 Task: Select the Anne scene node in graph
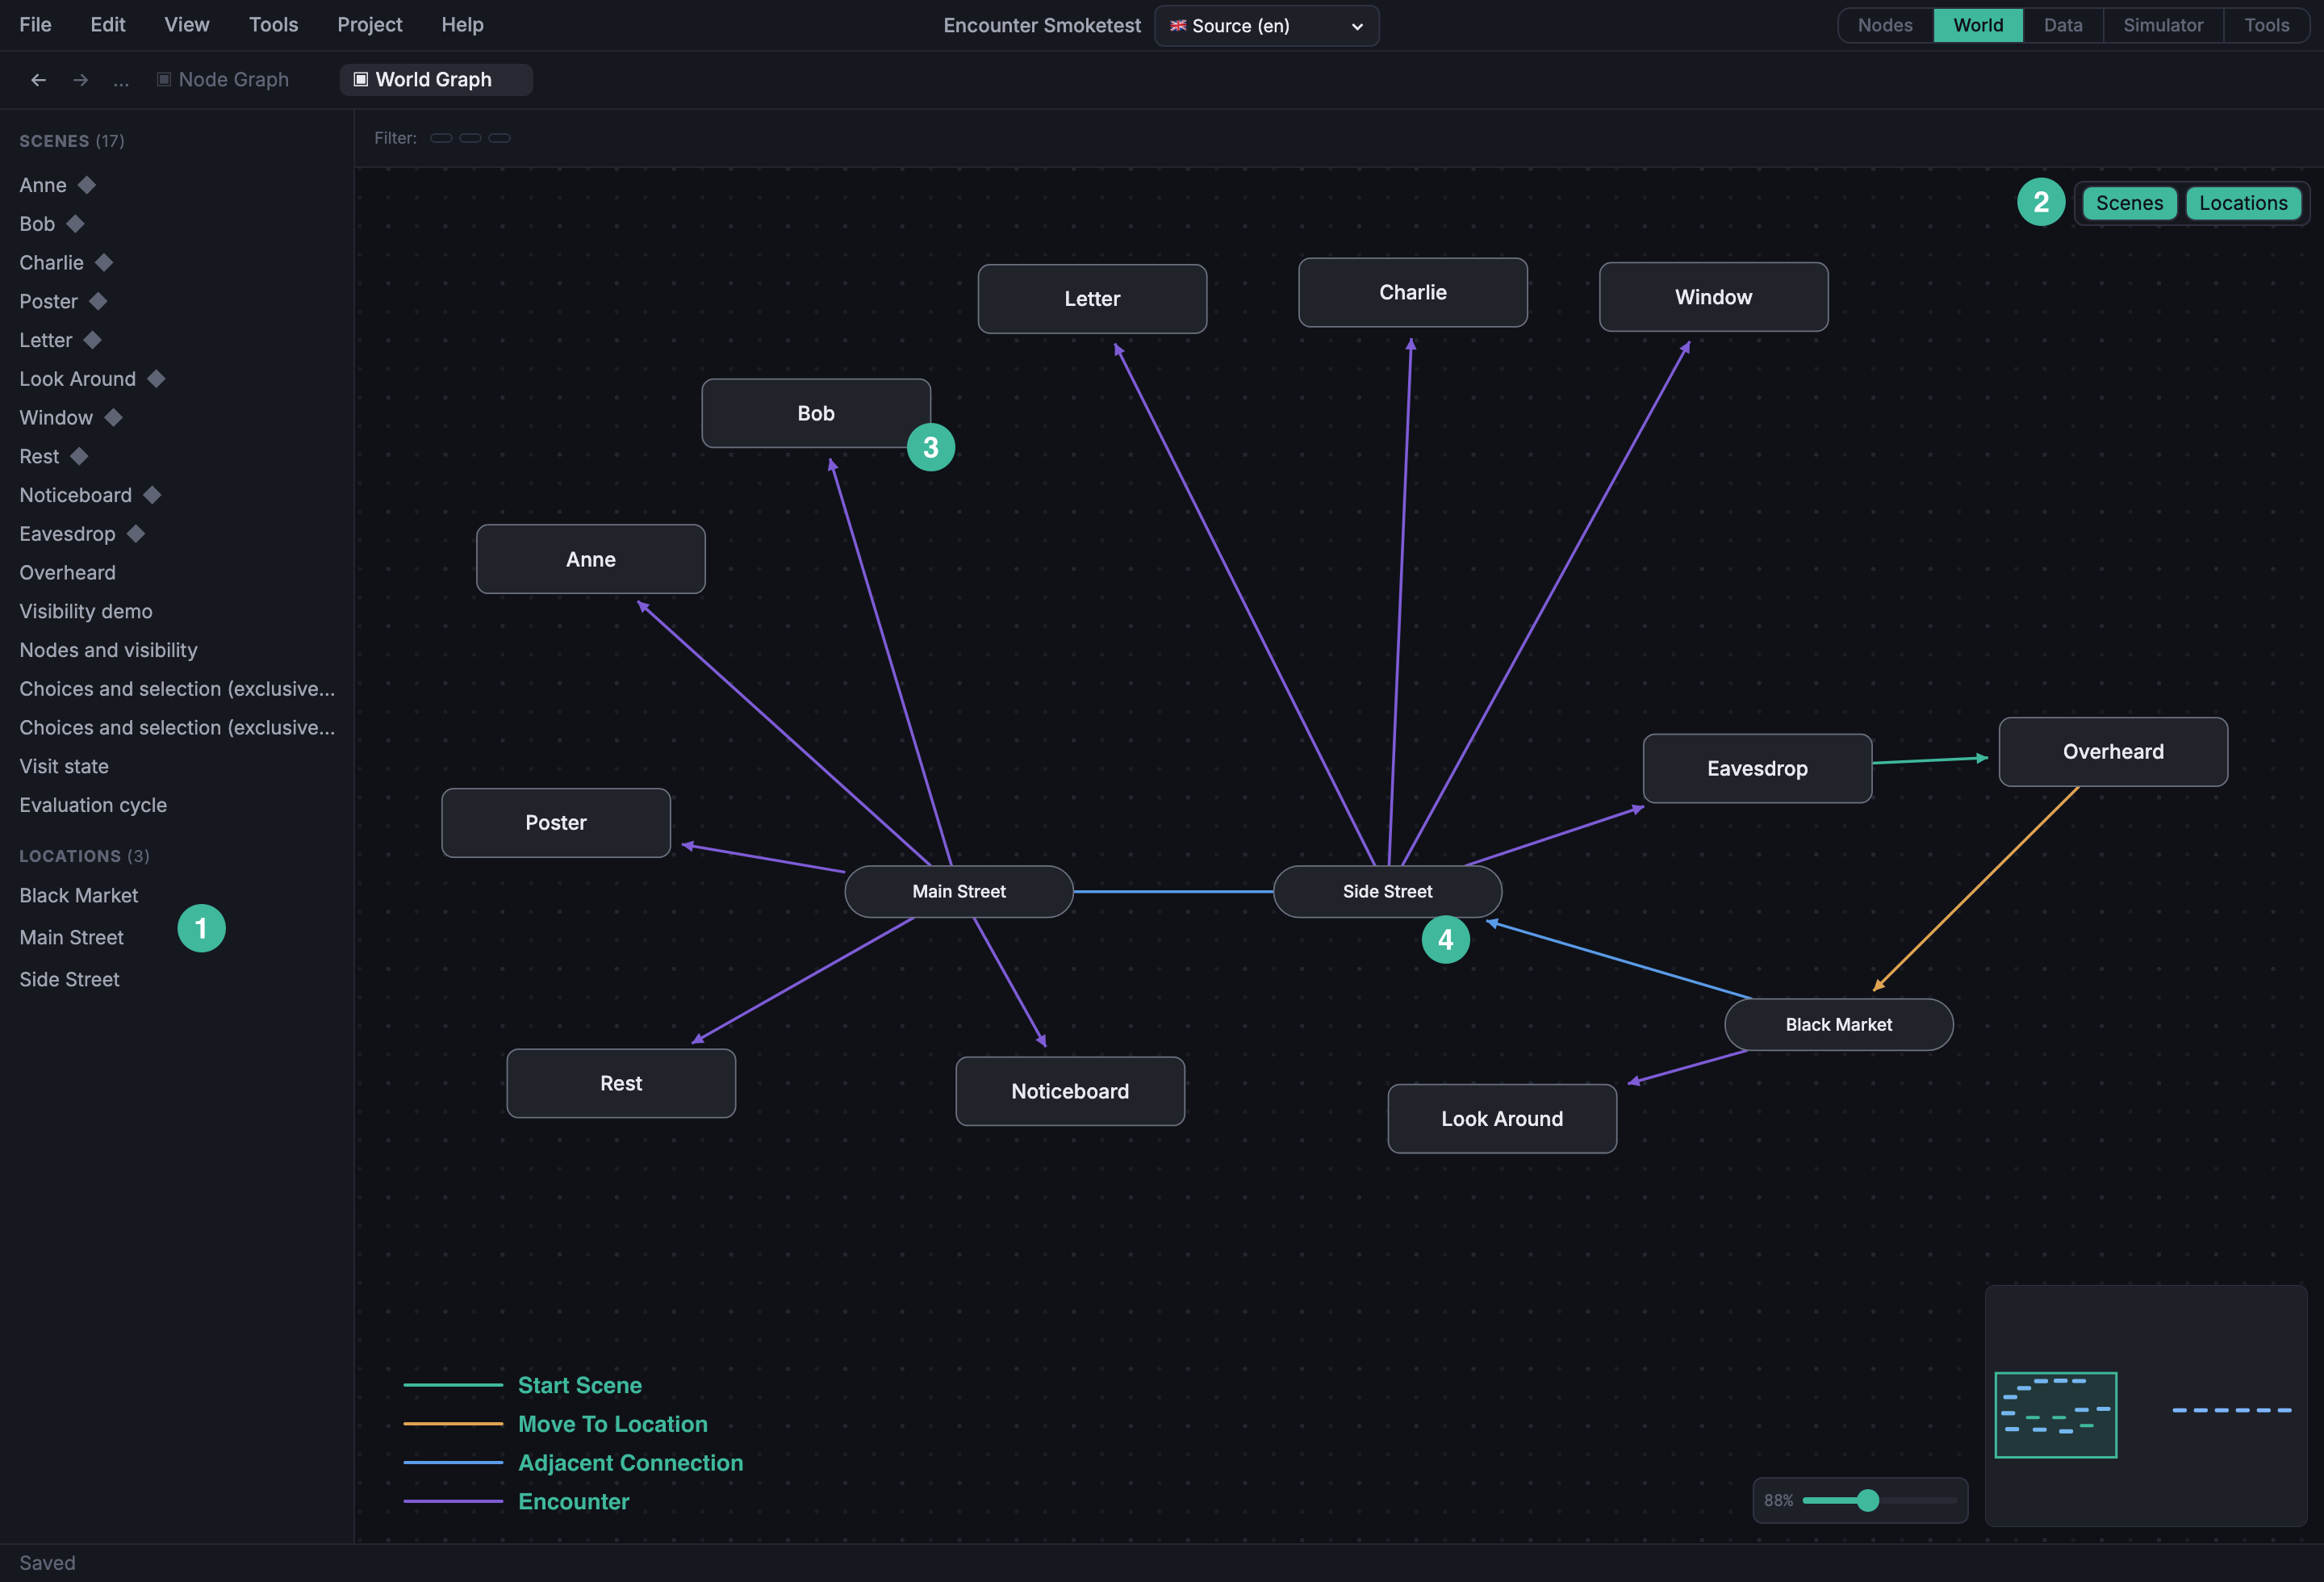(x=591, y=559)
